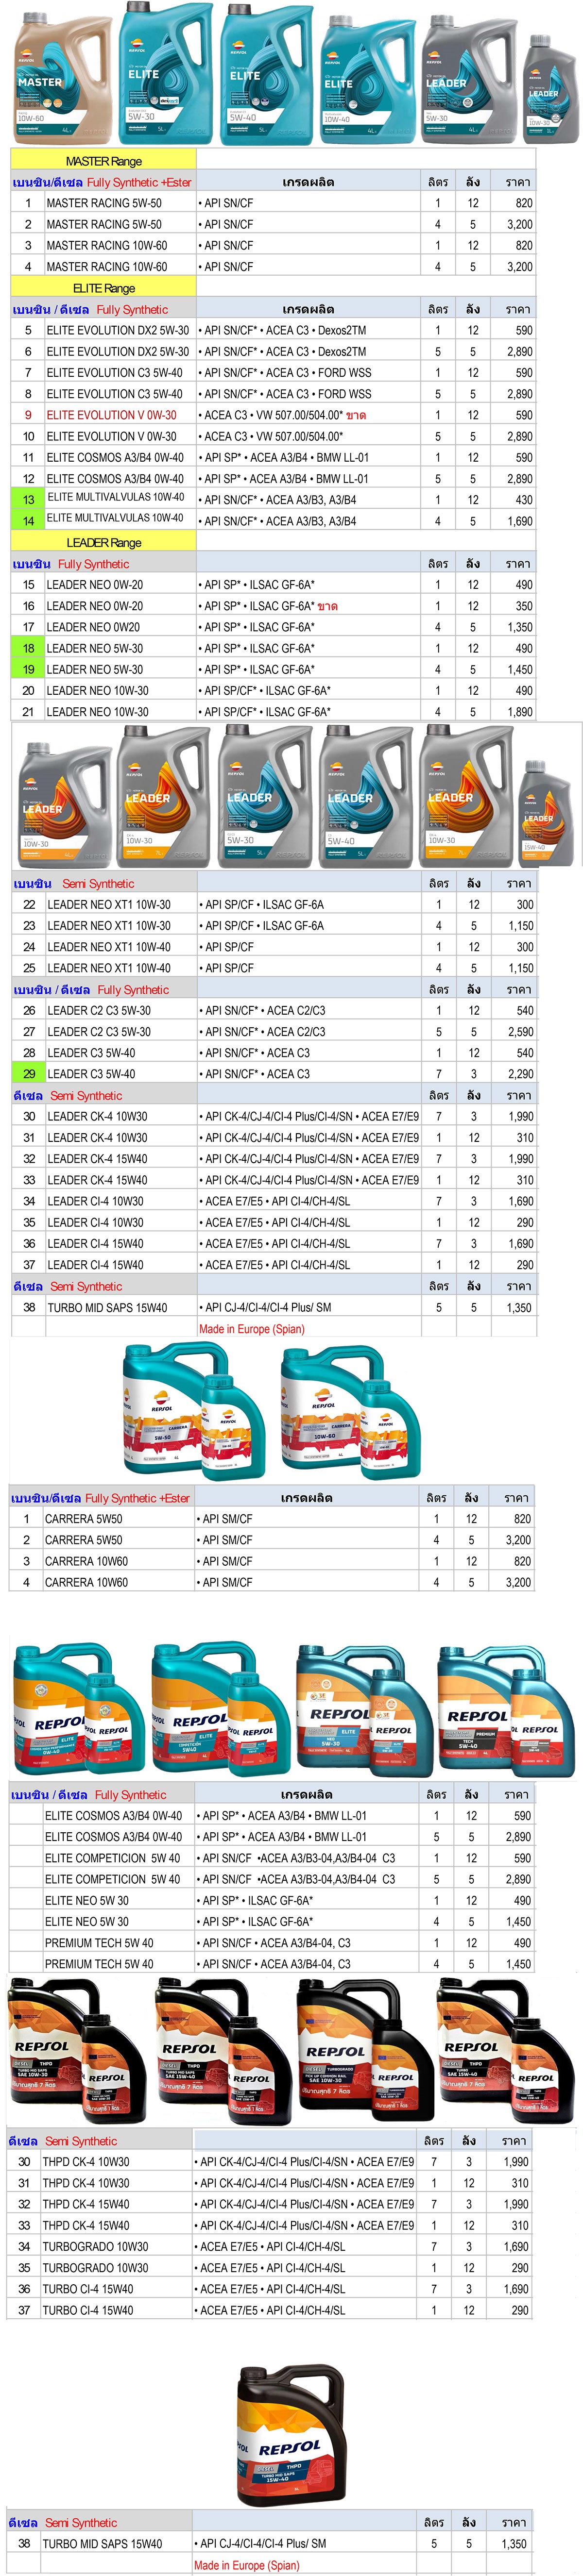Select the price "2,290"
Image resolution: width=583 pixels, height=2576 pixels.
(x=520, y=1074)
